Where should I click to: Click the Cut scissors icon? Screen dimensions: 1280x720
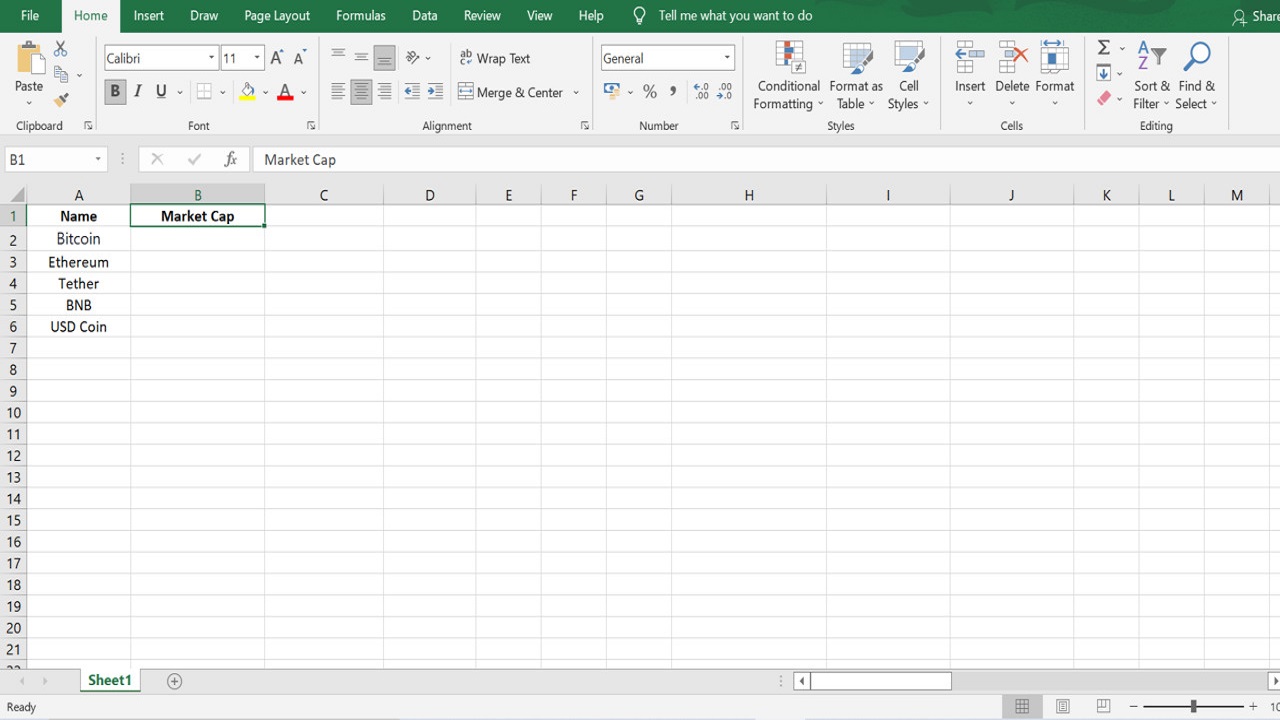pyautogui.click(x=61, y=49)
